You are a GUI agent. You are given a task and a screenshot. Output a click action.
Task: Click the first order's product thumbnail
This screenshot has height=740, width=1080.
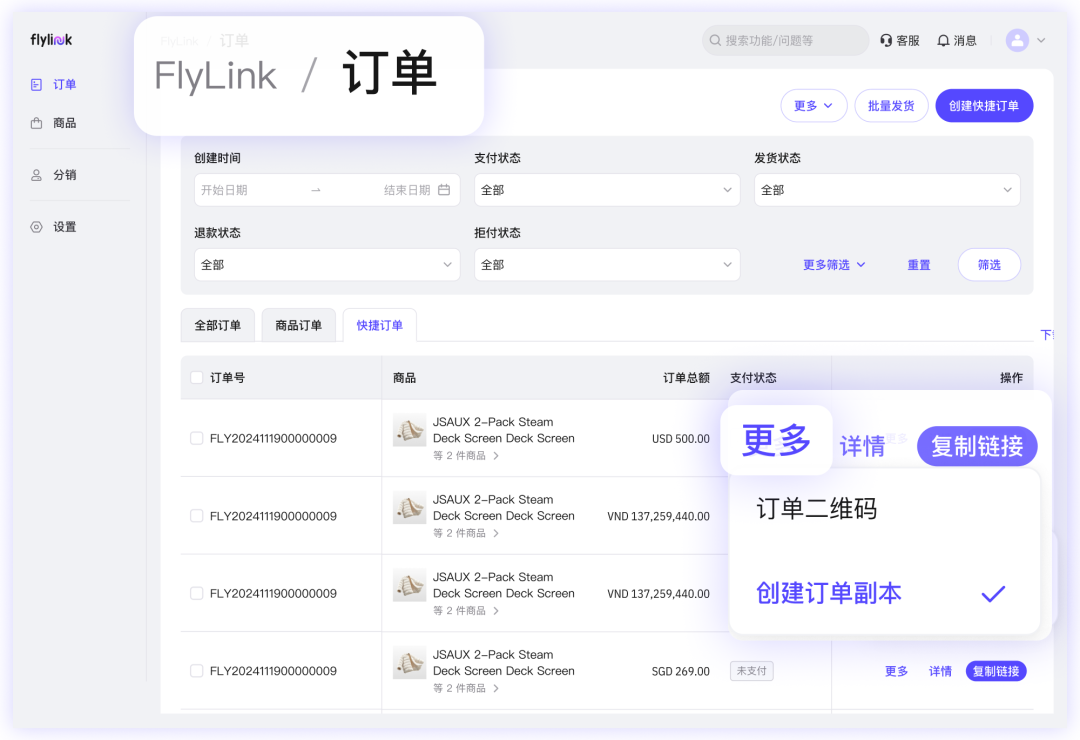[409, 431]
